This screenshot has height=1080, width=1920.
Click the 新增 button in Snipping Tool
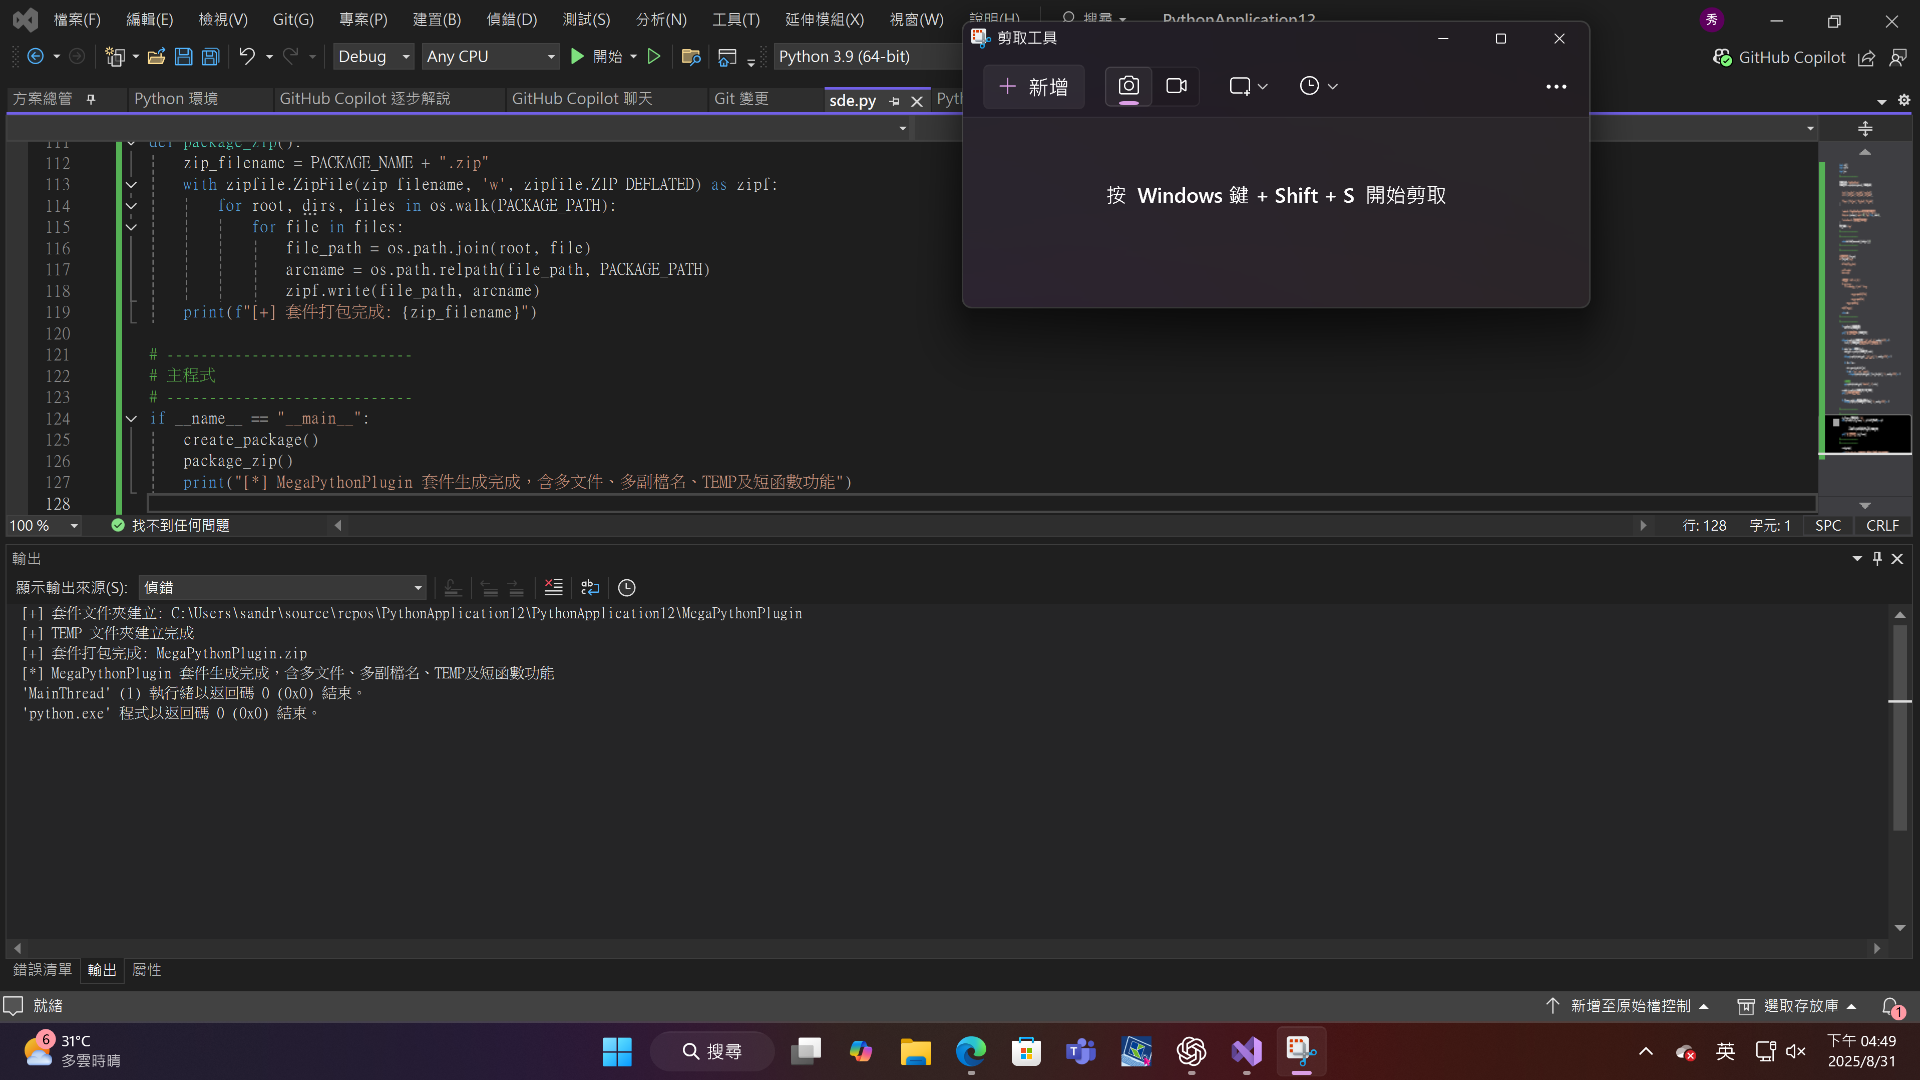tap(1034, 87)
